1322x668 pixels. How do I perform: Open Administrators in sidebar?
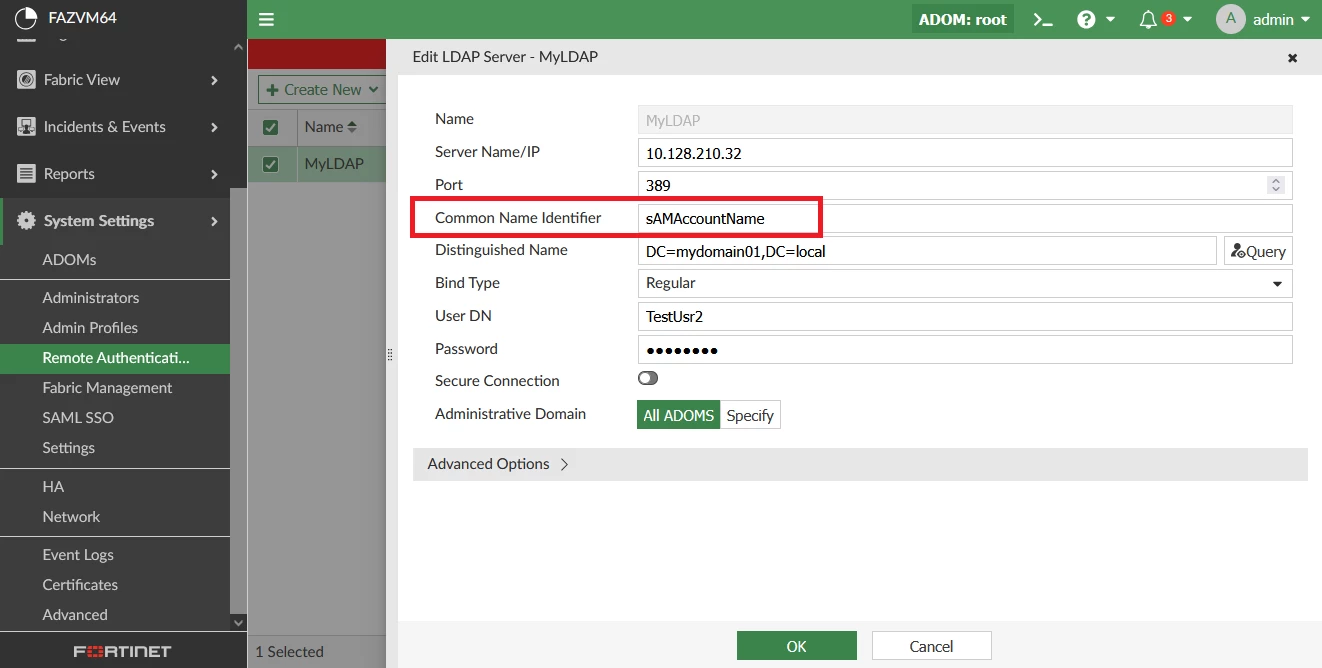coord(91,298)
